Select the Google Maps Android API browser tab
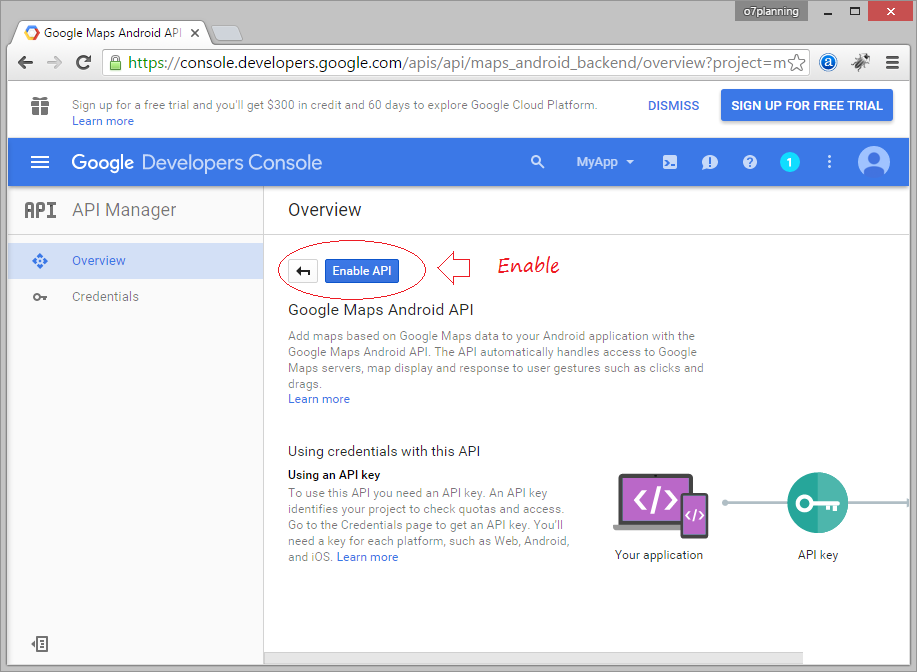Image resolution: width=917 pixels, height=672 pixels. (112, 33)
